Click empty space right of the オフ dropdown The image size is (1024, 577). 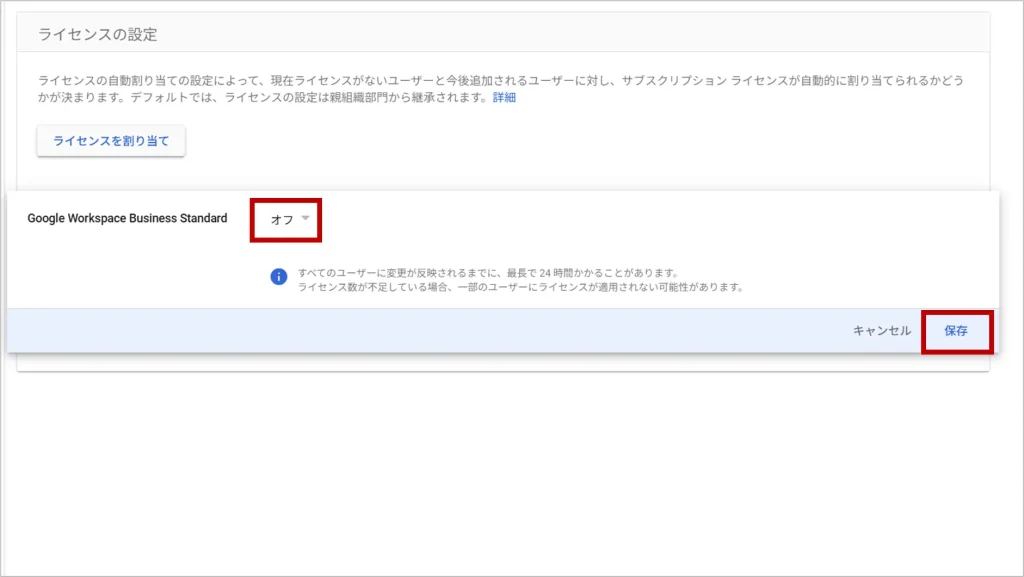(650, 219)
